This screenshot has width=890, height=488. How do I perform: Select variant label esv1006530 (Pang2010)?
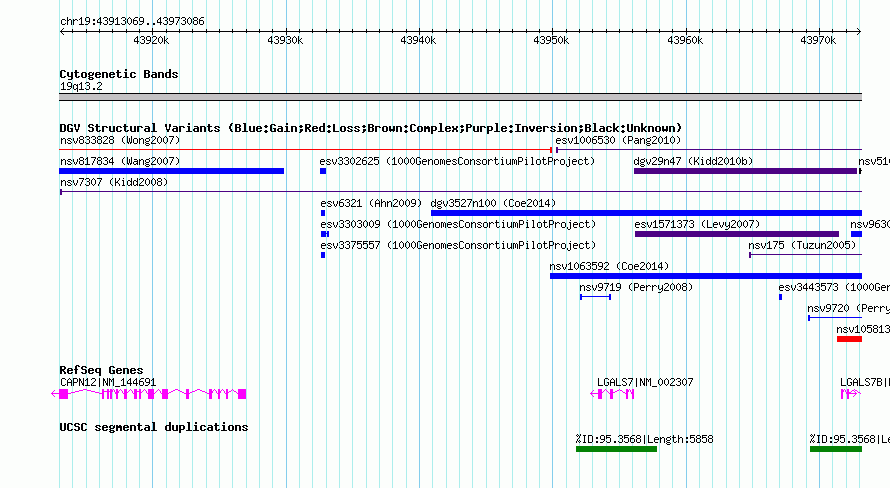(618, 140)
